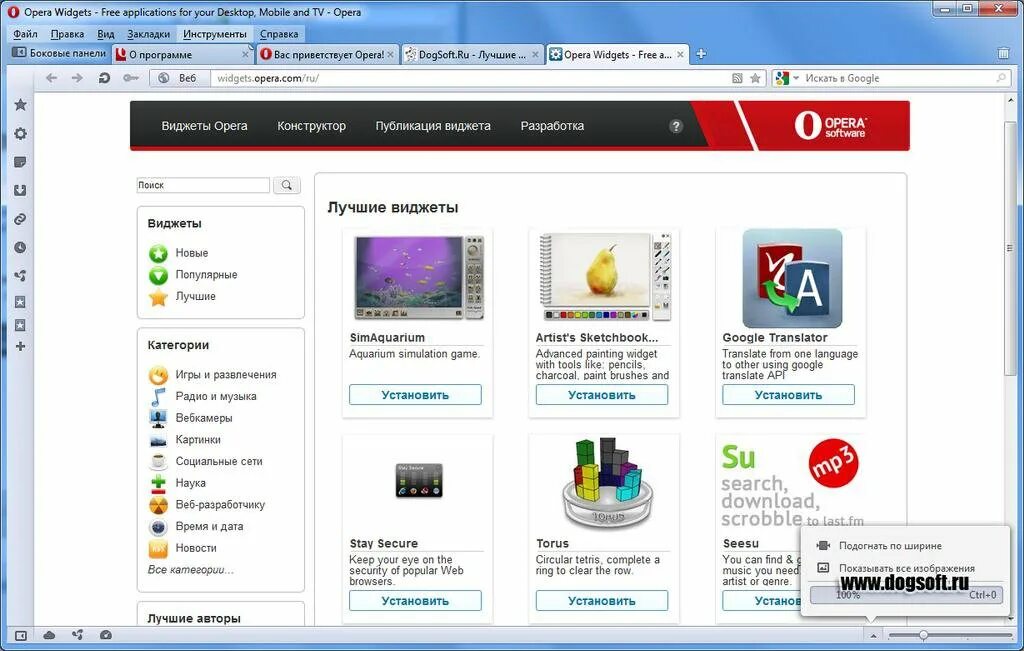The height and width of the screenshot is (651, 1024).
Task: Open Opera Unite icon in status bar
Action: click(78, 635)
